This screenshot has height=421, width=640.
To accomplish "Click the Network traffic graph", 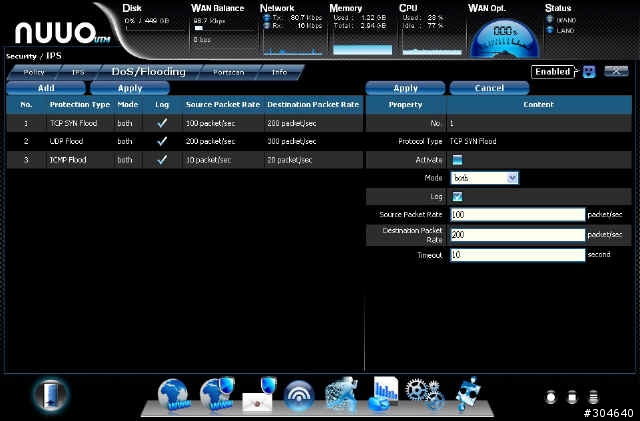I will click(x=293, y=51).
